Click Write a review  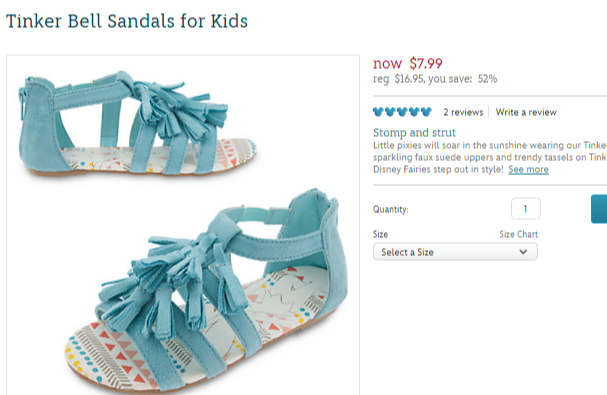[526, 112]
